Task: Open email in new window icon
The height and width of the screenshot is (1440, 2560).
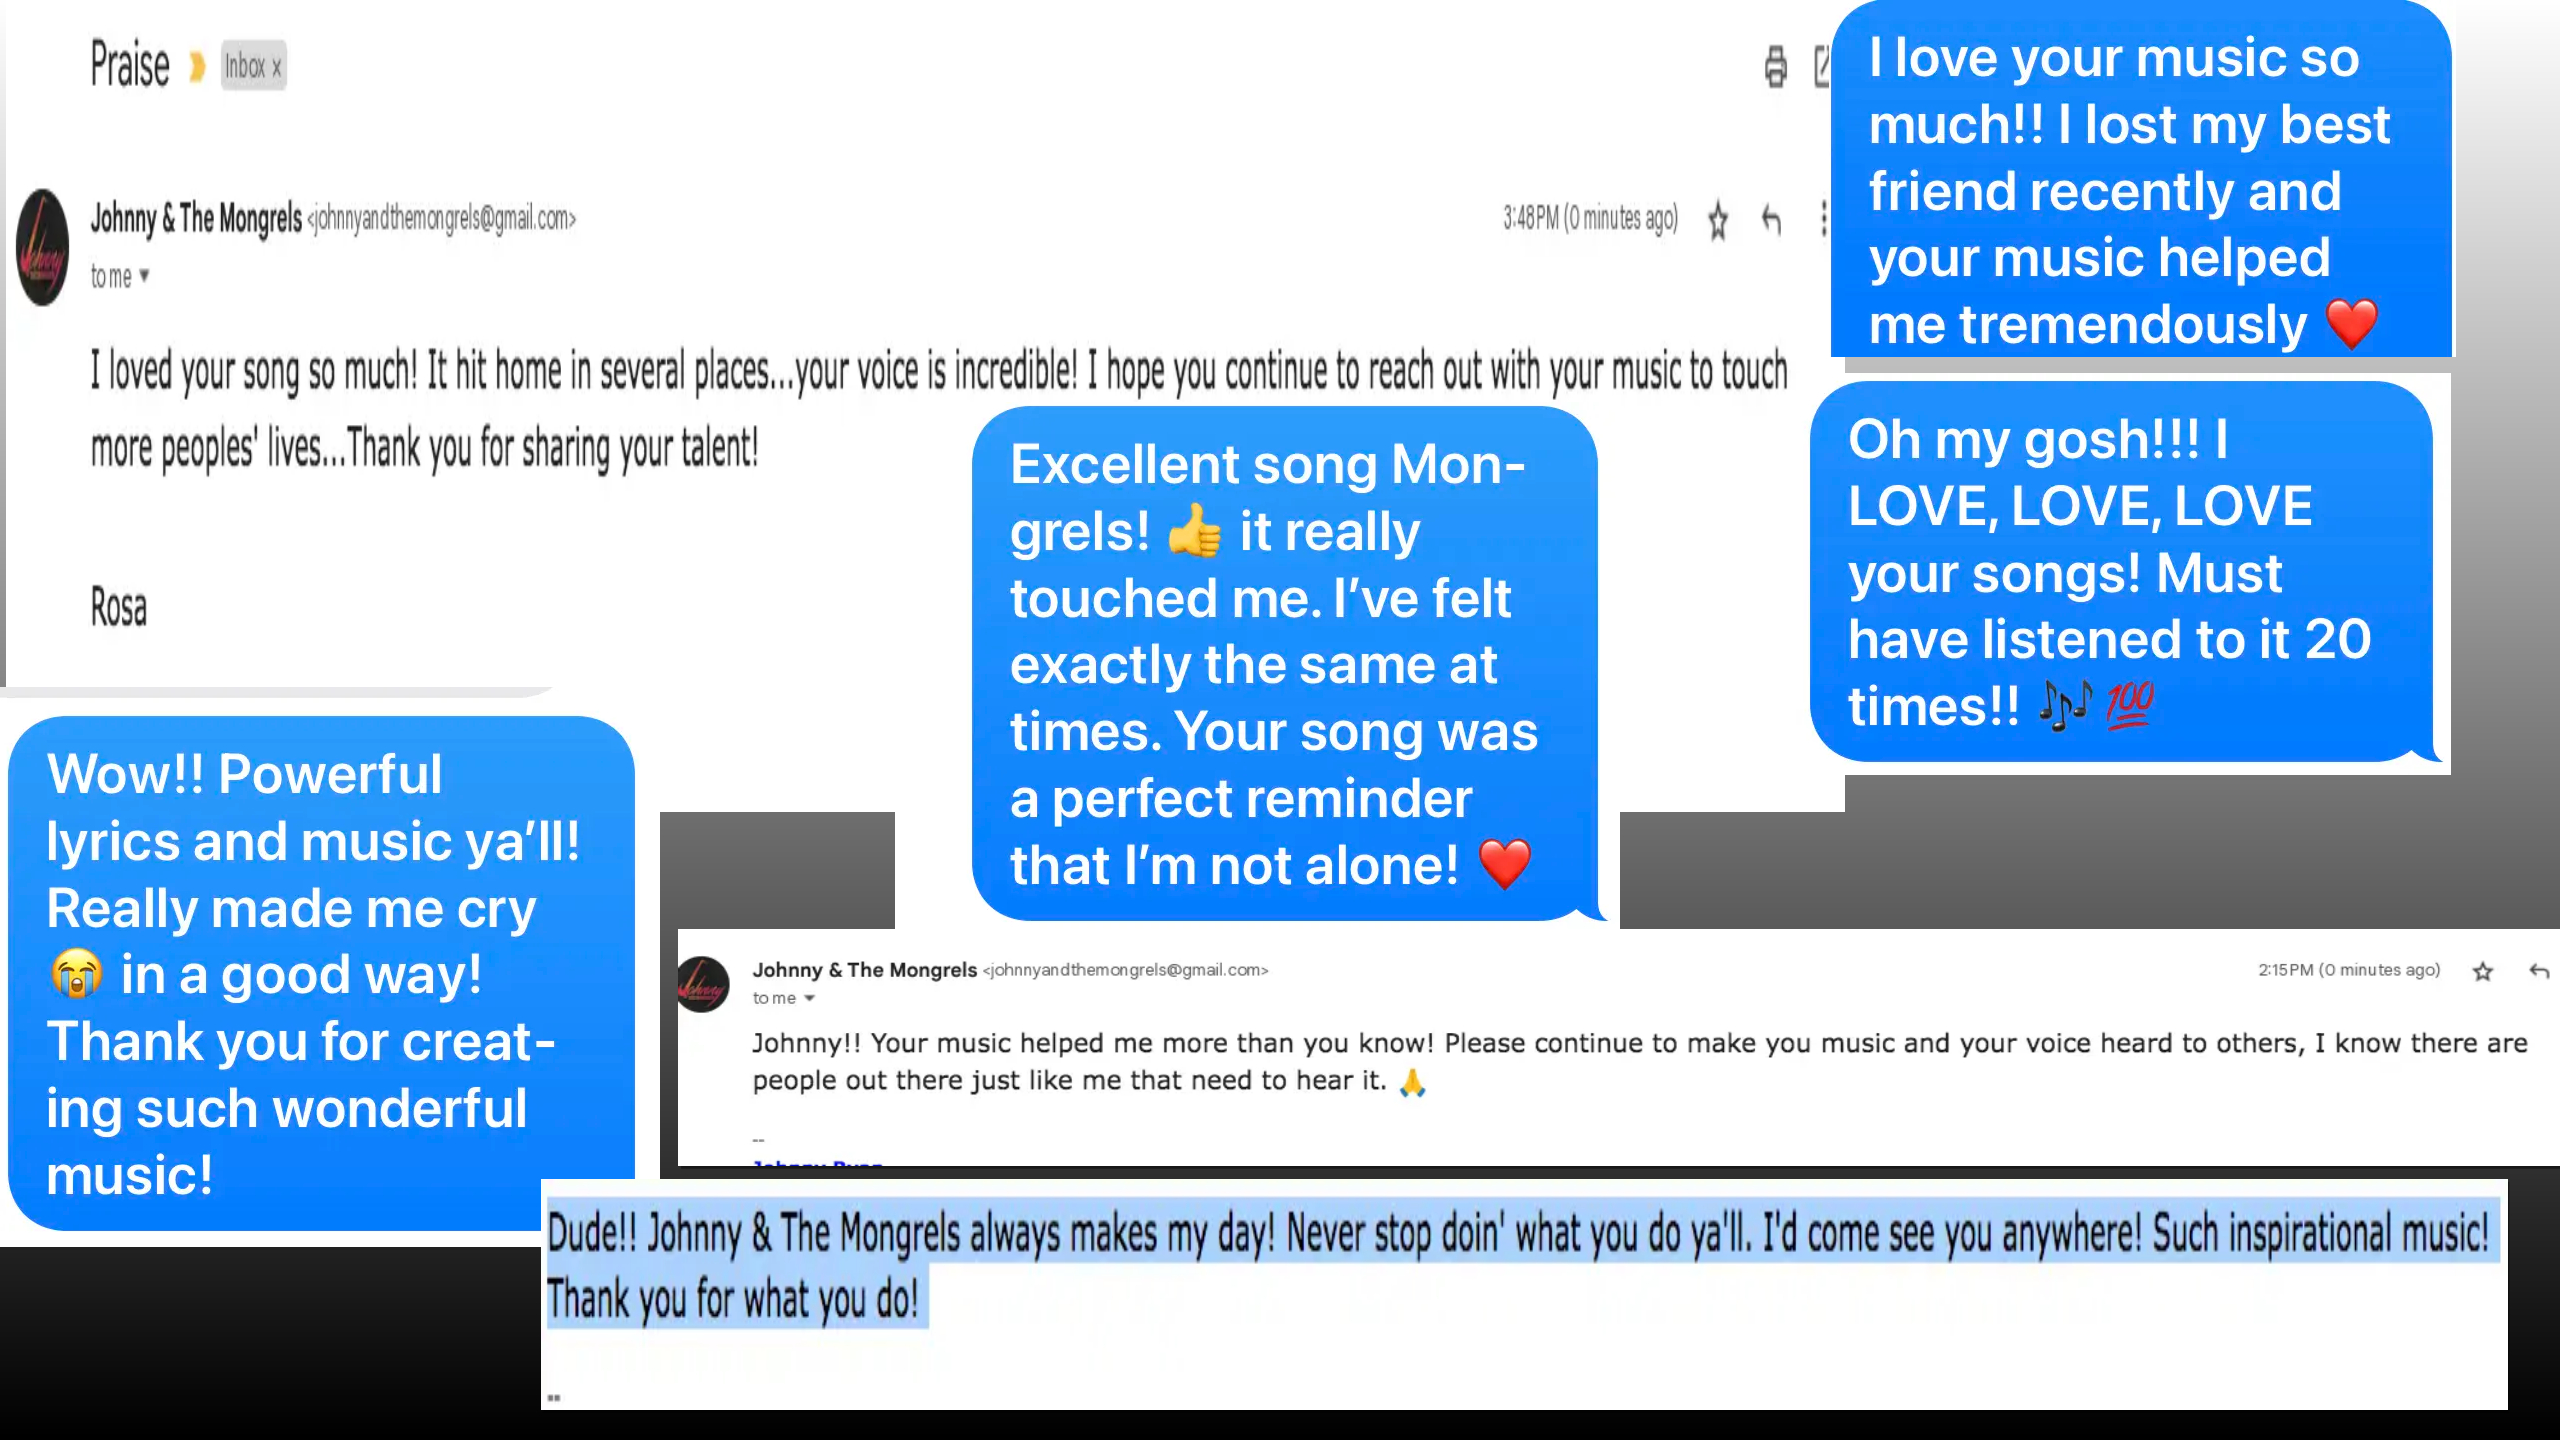Action: click(x=1822, y=67)
